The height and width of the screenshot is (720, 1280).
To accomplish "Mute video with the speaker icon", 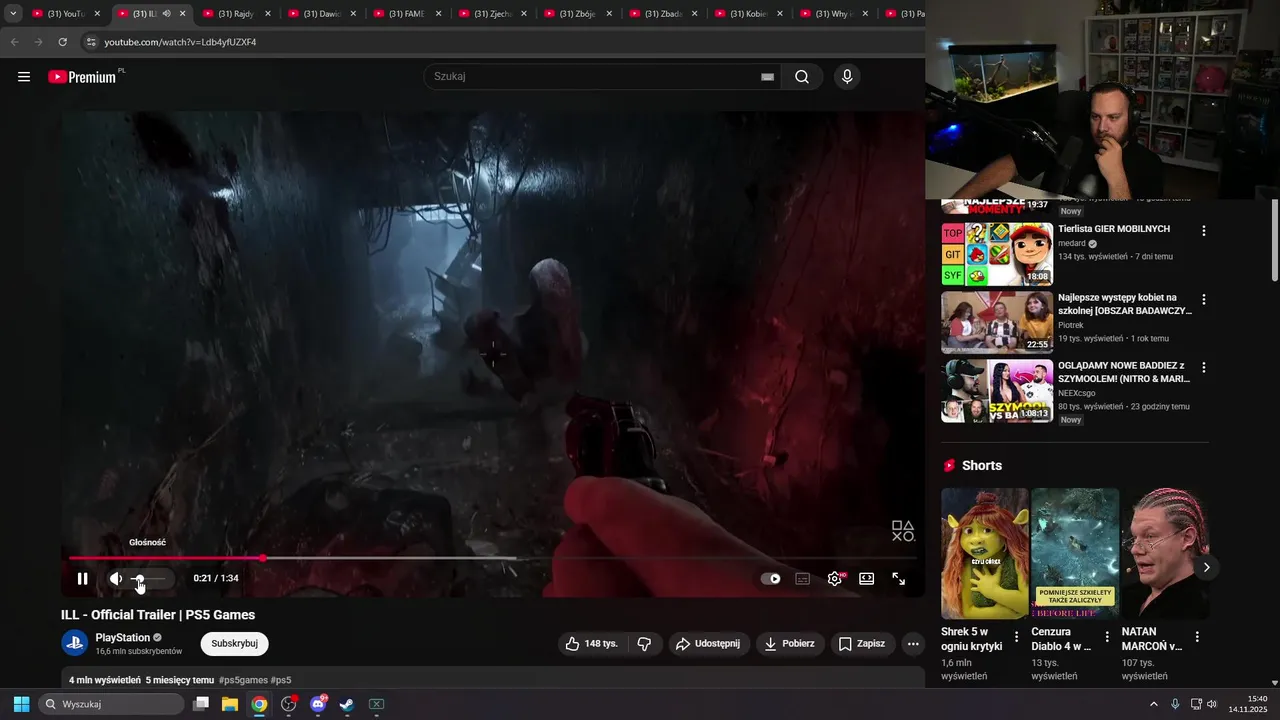I will 116,578.
